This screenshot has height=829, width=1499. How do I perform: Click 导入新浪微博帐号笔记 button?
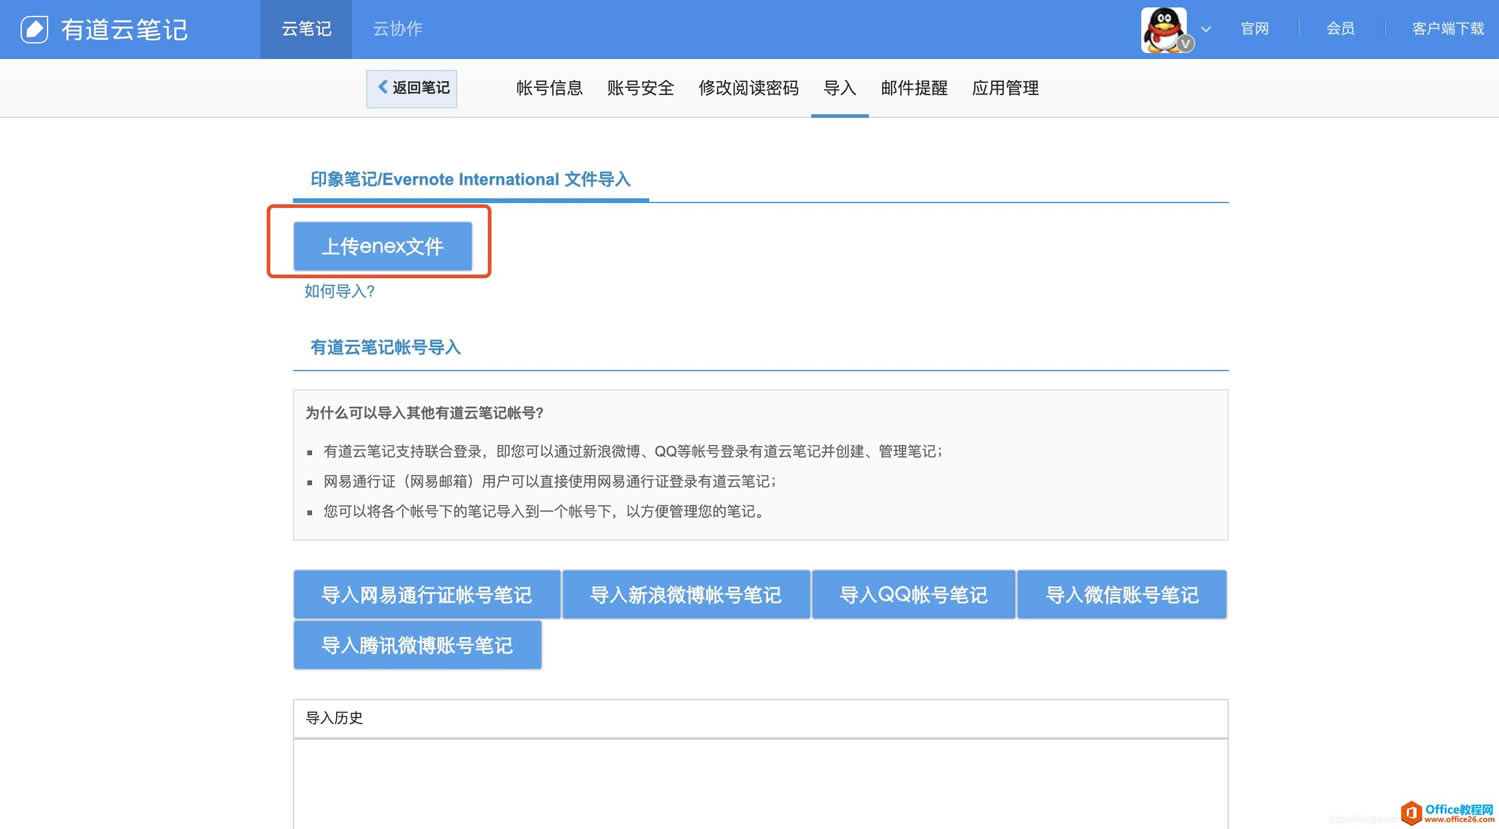686,595
